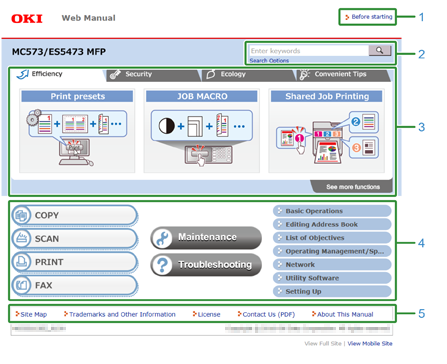Open the JOB MACRO card header

click(202, 96)
